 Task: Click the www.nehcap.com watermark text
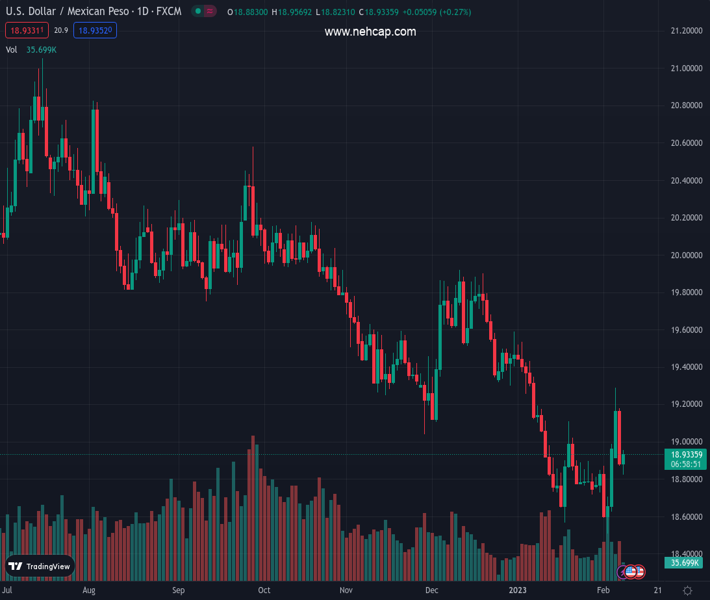(370, 32)
